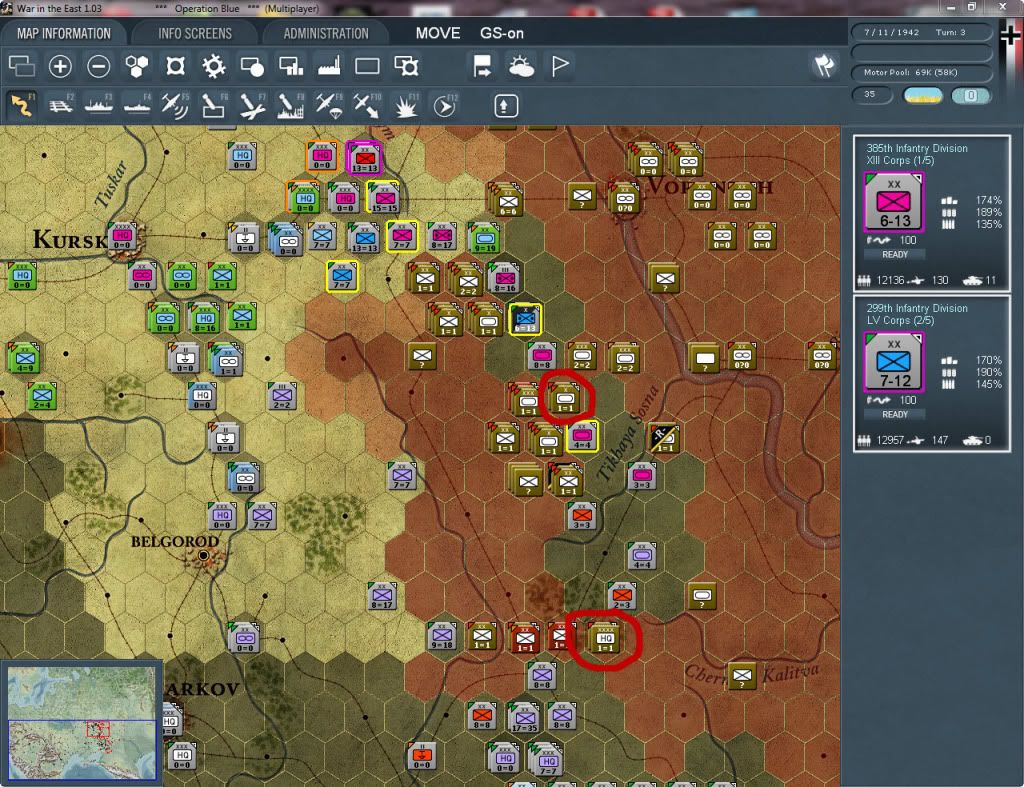
Task: Click the admin points value 35
Action: pyautogui.click(x=871, y=95)
